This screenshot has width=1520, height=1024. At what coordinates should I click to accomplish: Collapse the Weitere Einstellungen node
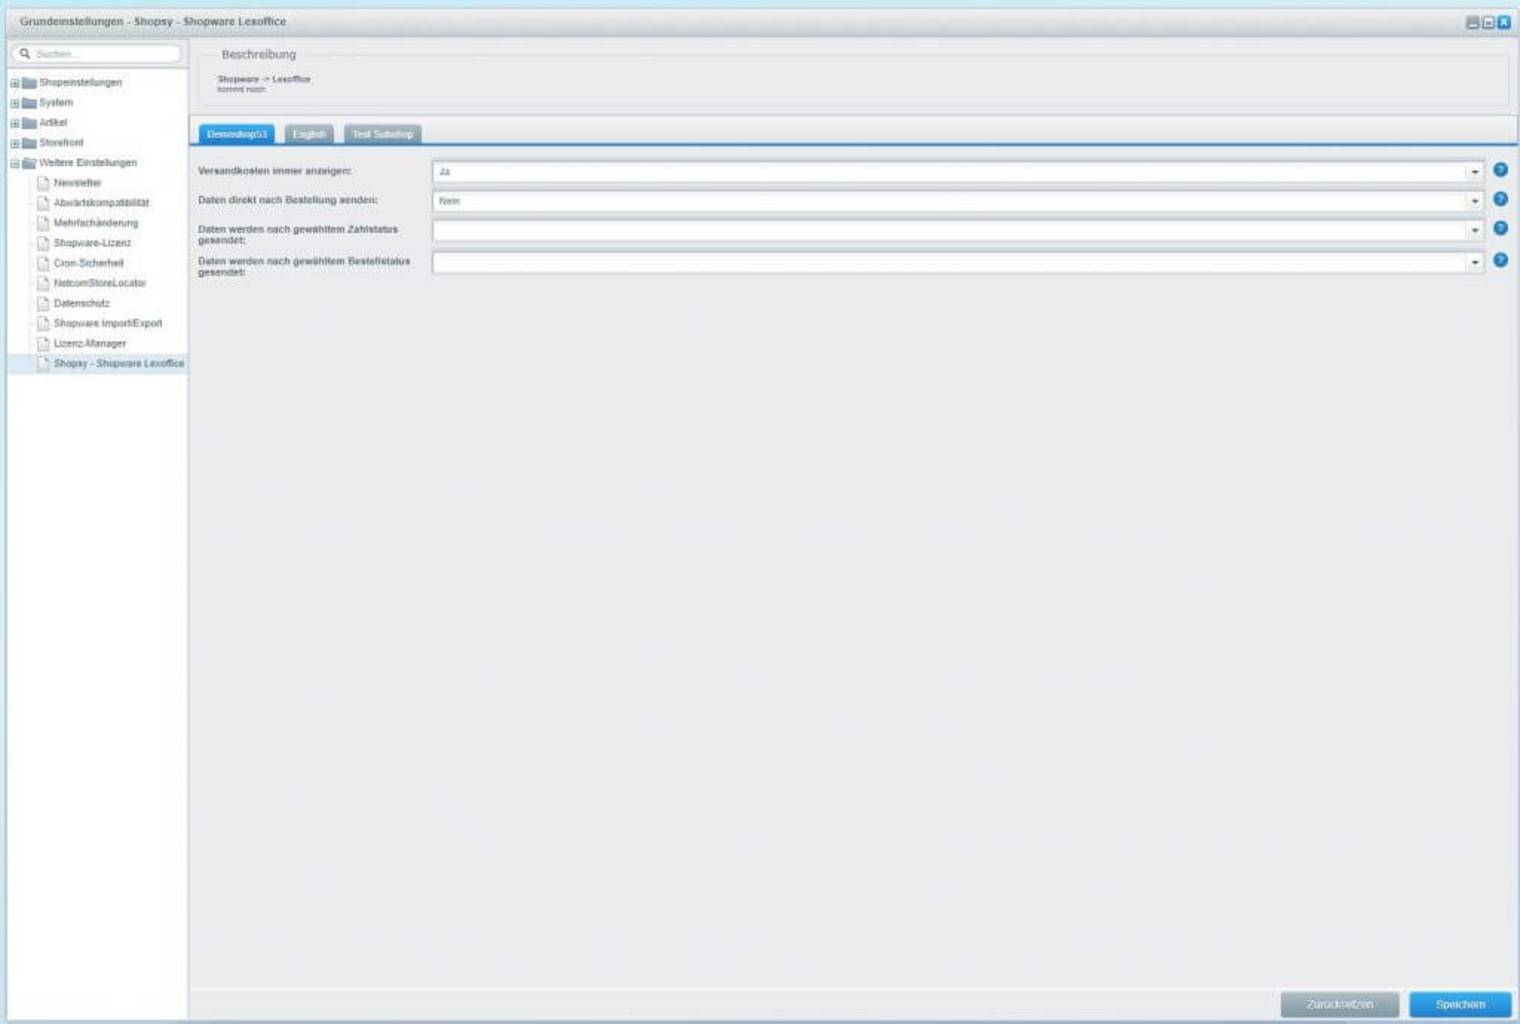[x=15, y=163]
